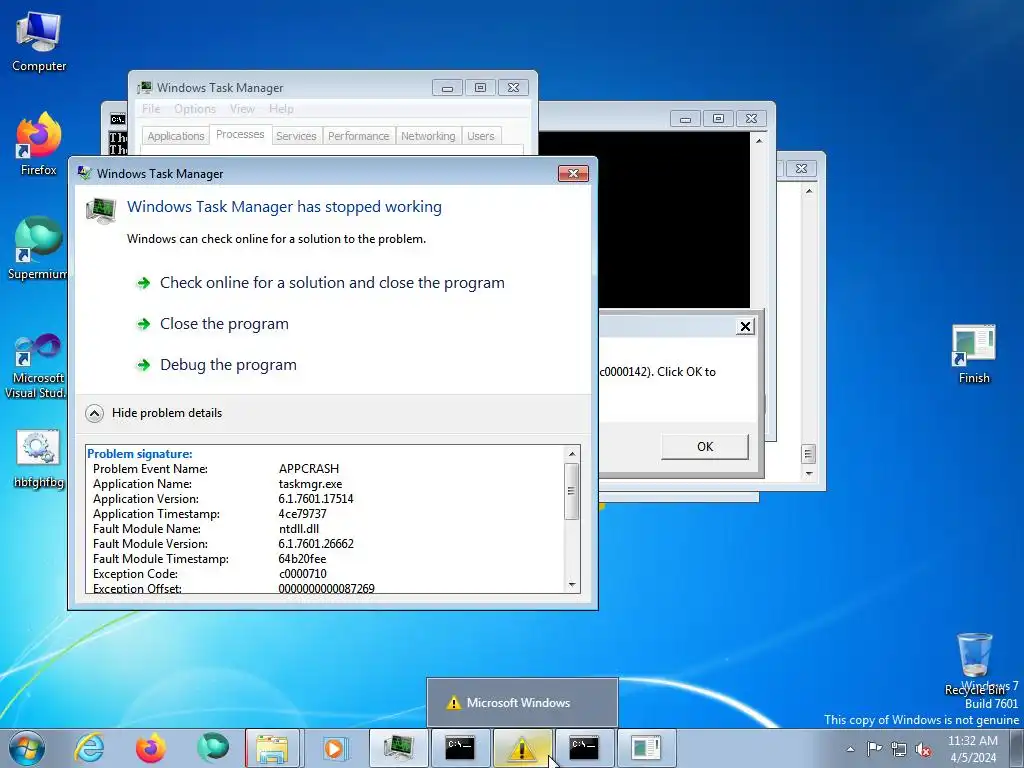Launch Firefox from the taskbar

[150, 748]
